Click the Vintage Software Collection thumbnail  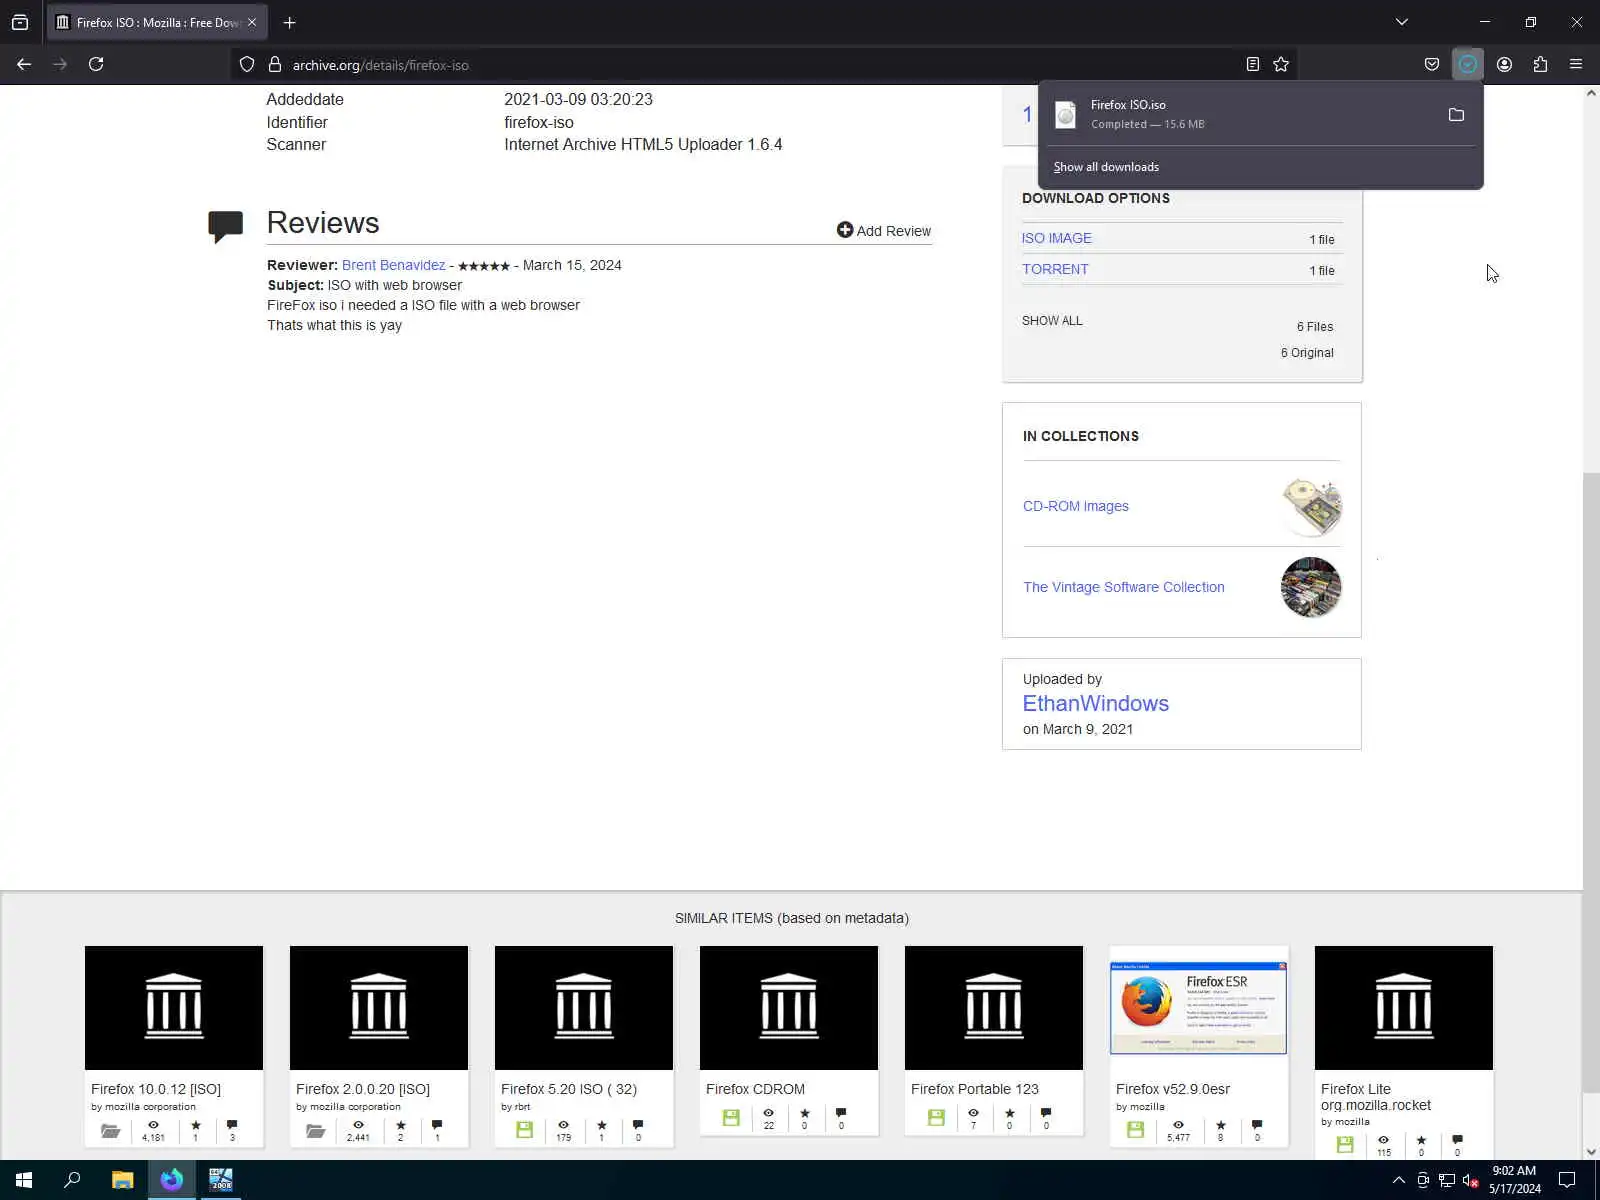1311,587
